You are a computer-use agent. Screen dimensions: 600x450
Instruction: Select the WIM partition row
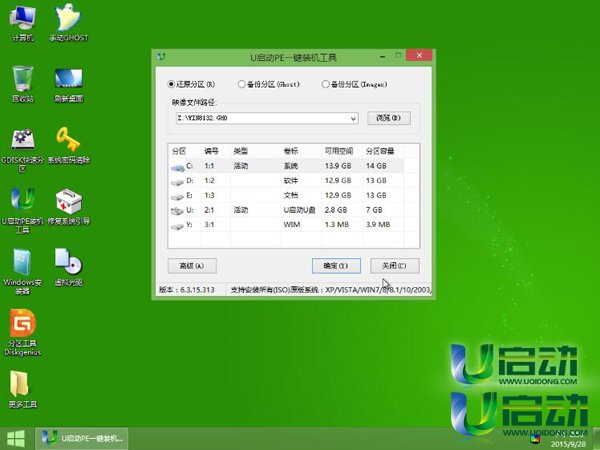pyautogui.click(x=286, y=225)
